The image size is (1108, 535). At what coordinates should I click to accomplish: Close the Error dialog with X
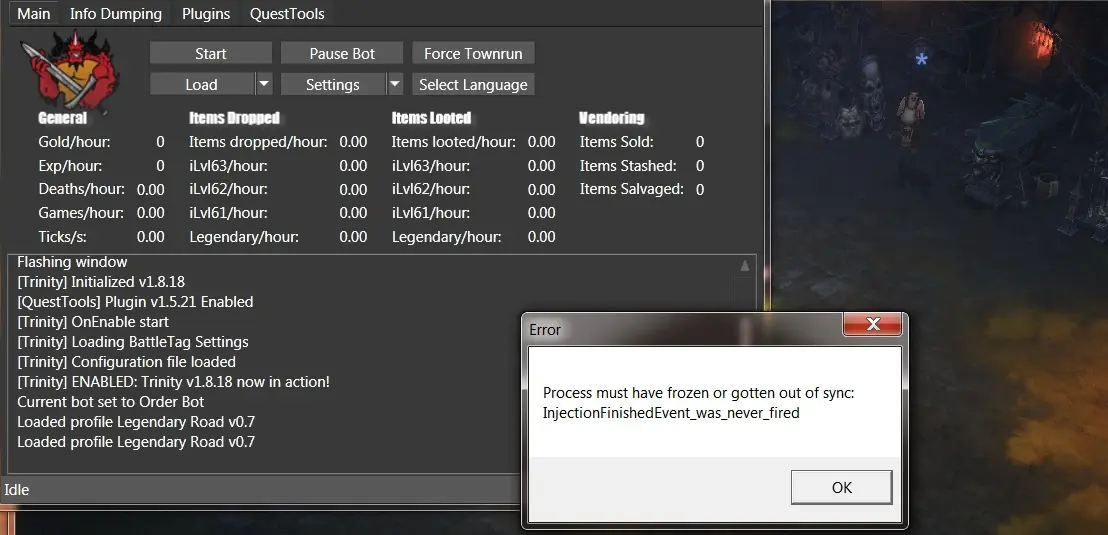click(x=873, y=325)
